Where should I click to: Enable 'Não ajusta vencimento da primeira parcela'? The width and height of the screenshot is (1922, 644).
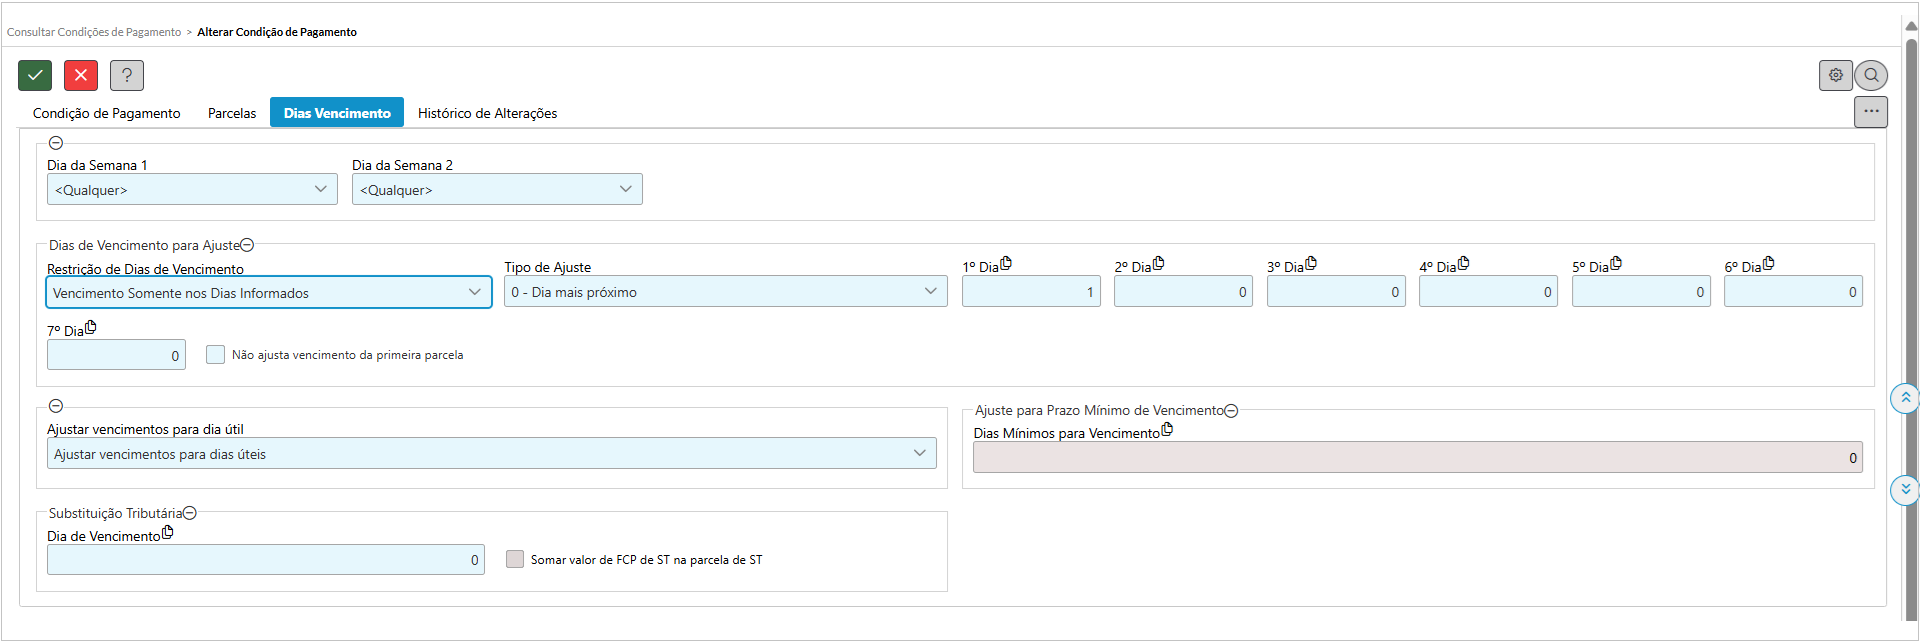(215, 355)
